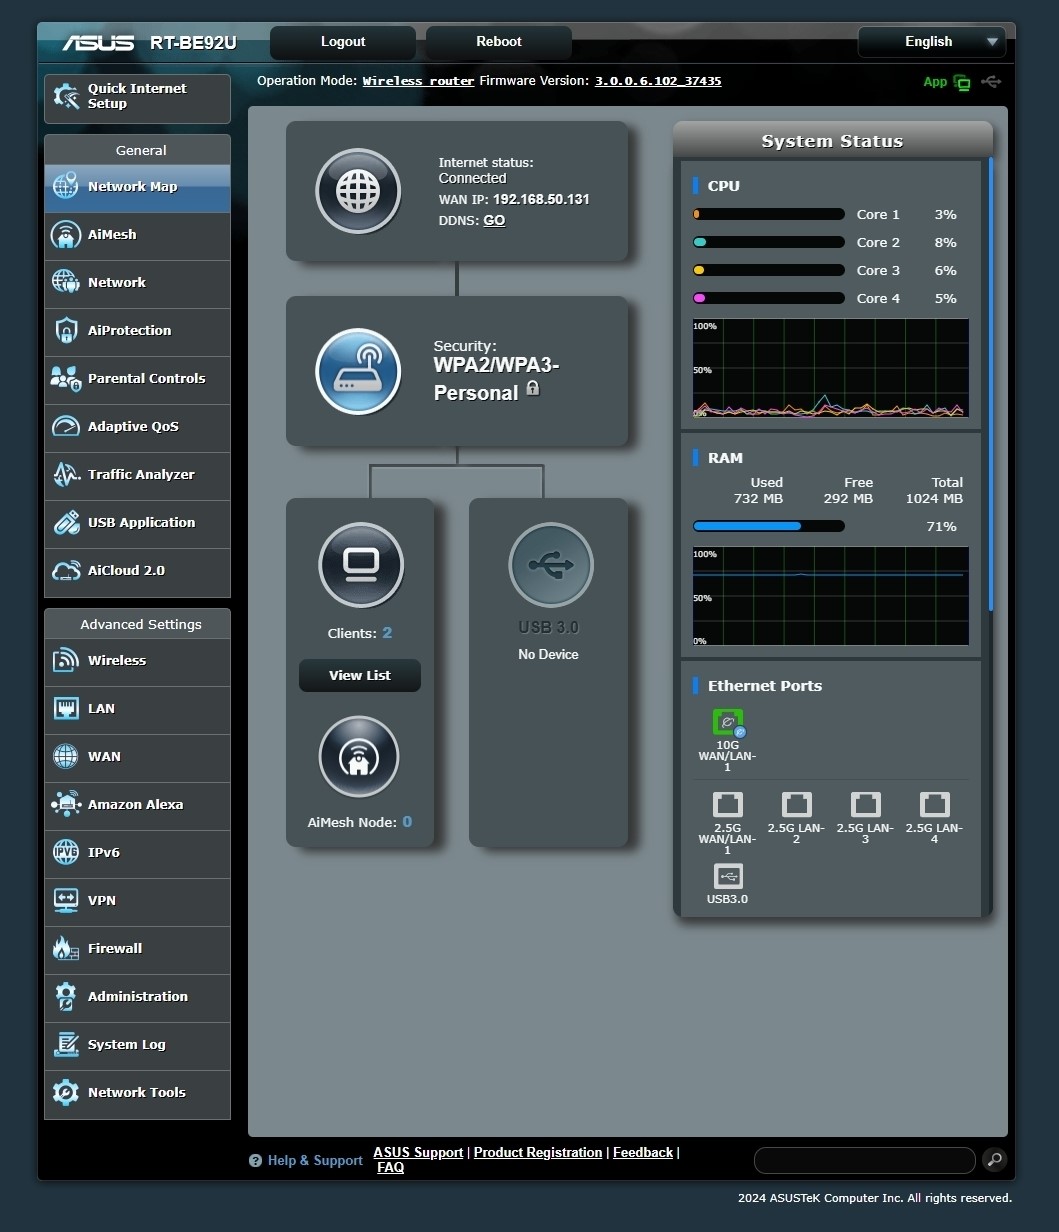The image size is (1059, 1232).
Task: Click the System Status panel scrollbar
Action: pos(991,384)
